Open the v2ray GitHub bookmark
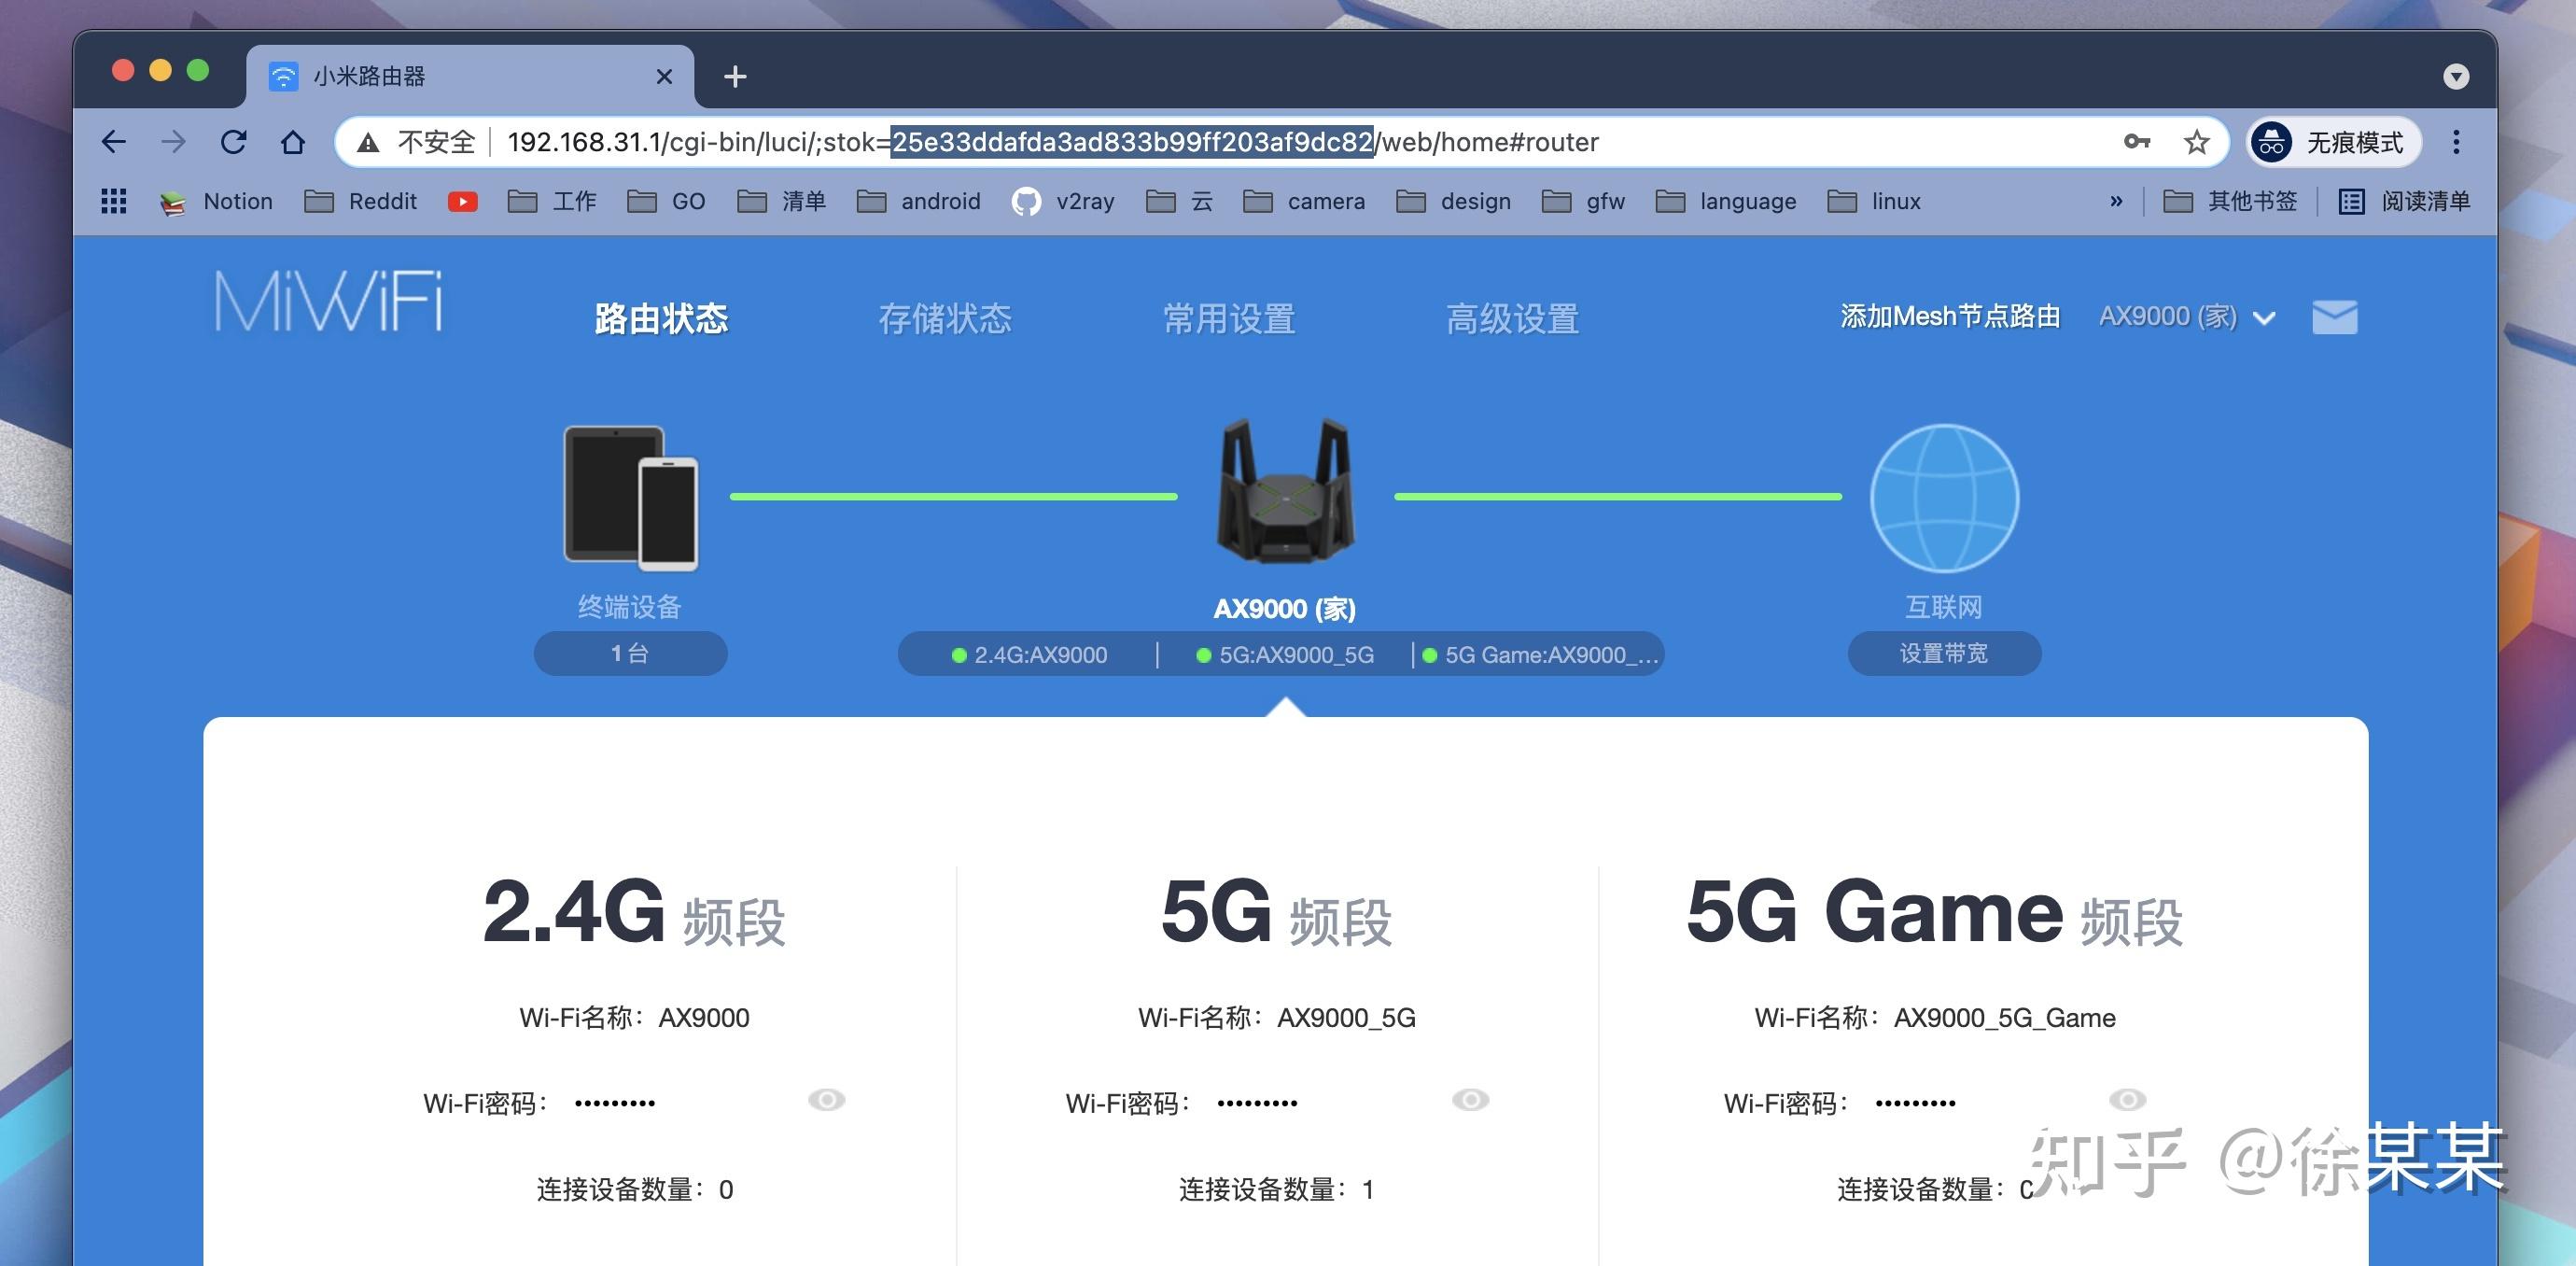The width and height of the screenshot is (2576, 1266). click(x=1063, y=201)
